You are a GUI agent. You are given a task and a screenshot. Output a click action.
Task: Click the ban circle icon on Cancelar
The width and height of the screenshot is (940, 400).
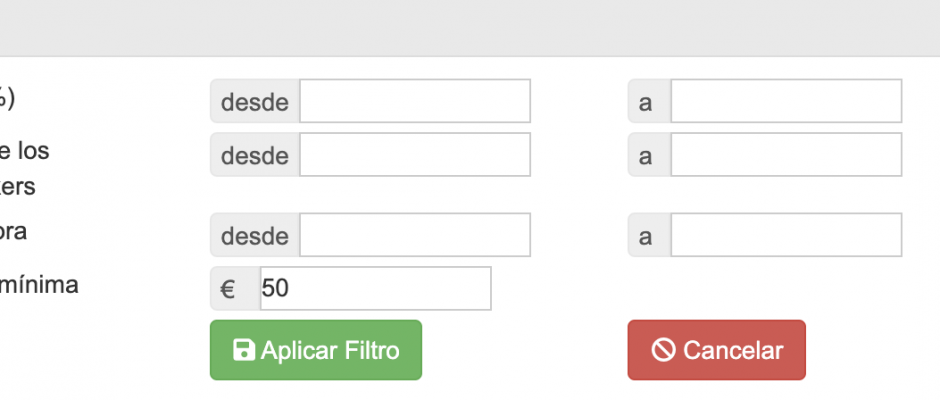(x=664, y=350)
